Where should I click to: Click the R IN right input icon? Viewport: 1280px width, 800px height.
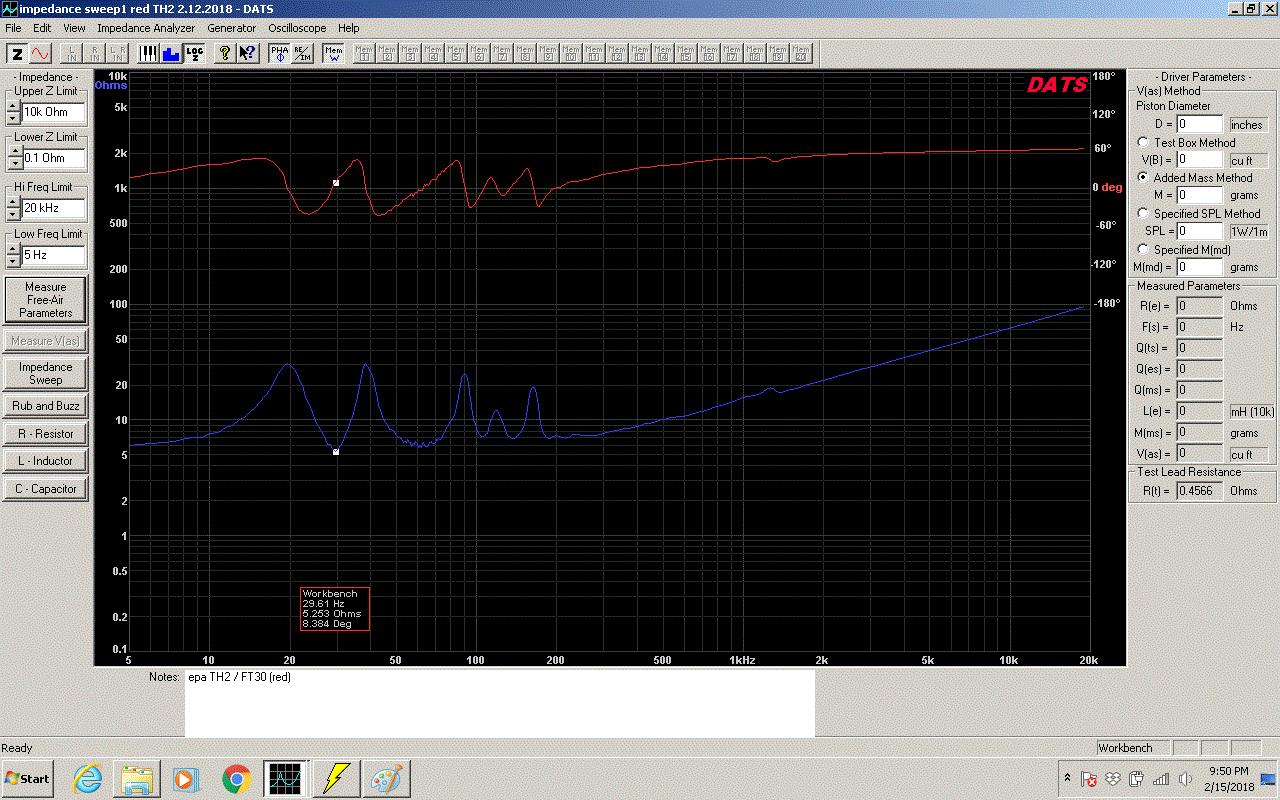point(95,54)
